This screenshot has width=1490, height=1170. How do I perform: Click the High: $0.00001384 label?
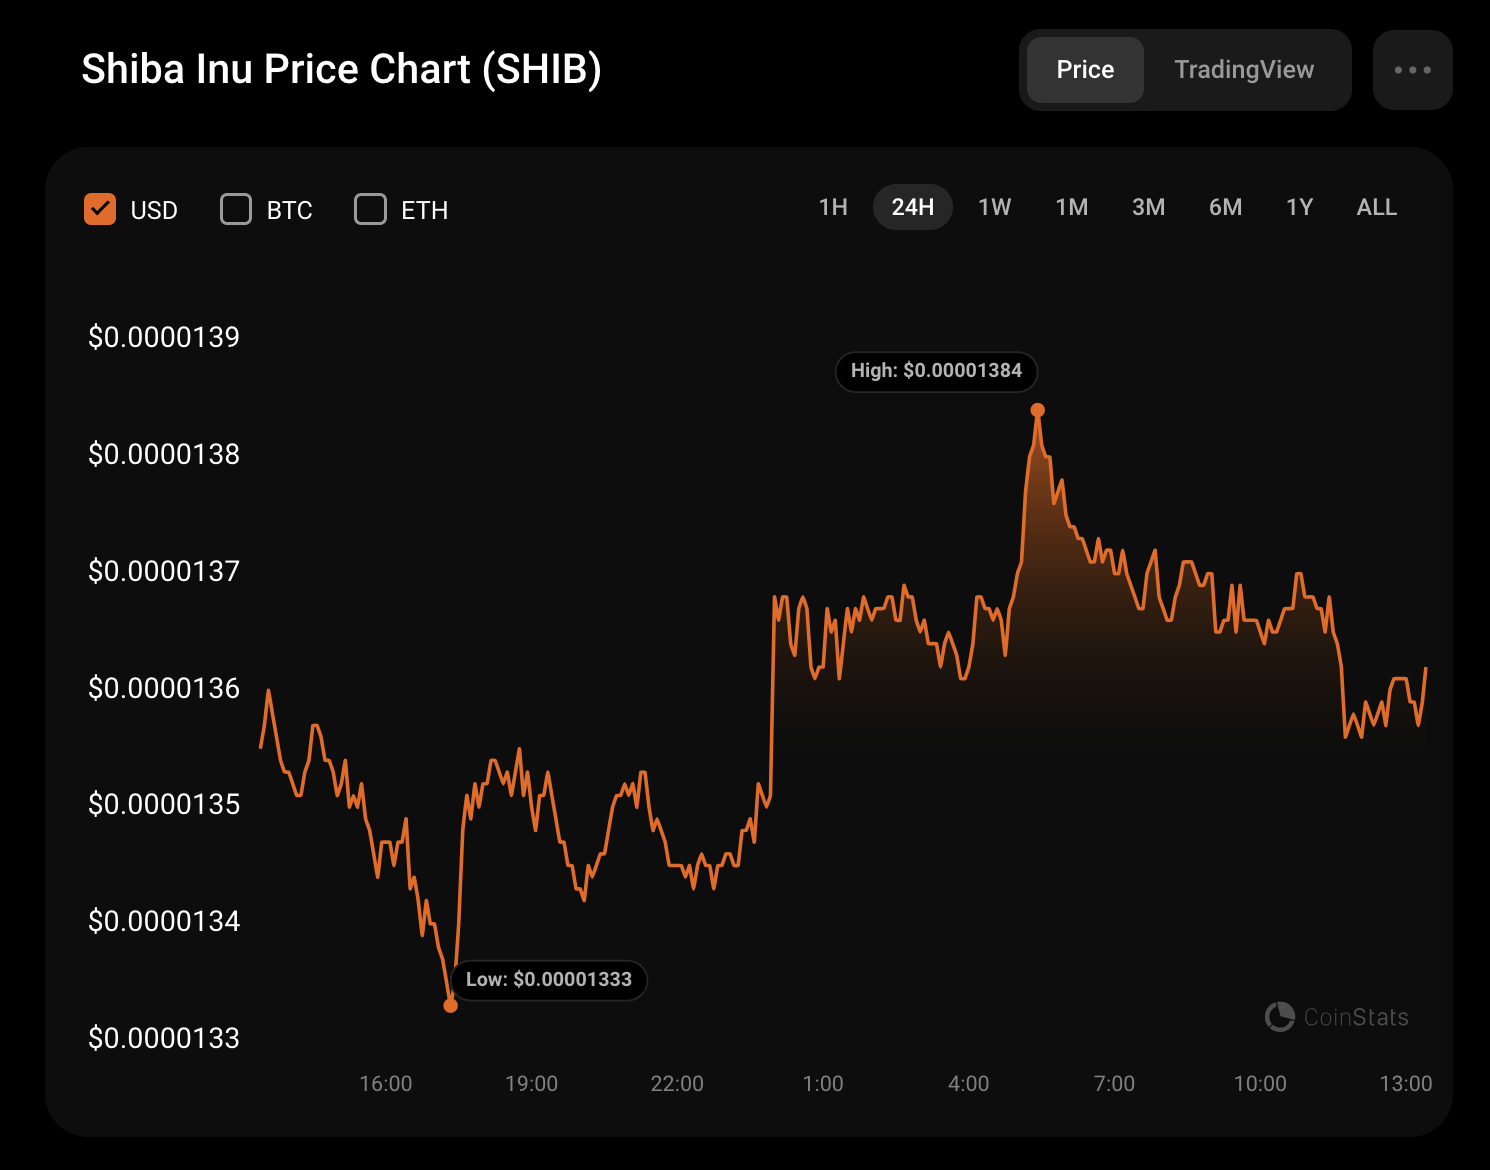coord(936,371)
